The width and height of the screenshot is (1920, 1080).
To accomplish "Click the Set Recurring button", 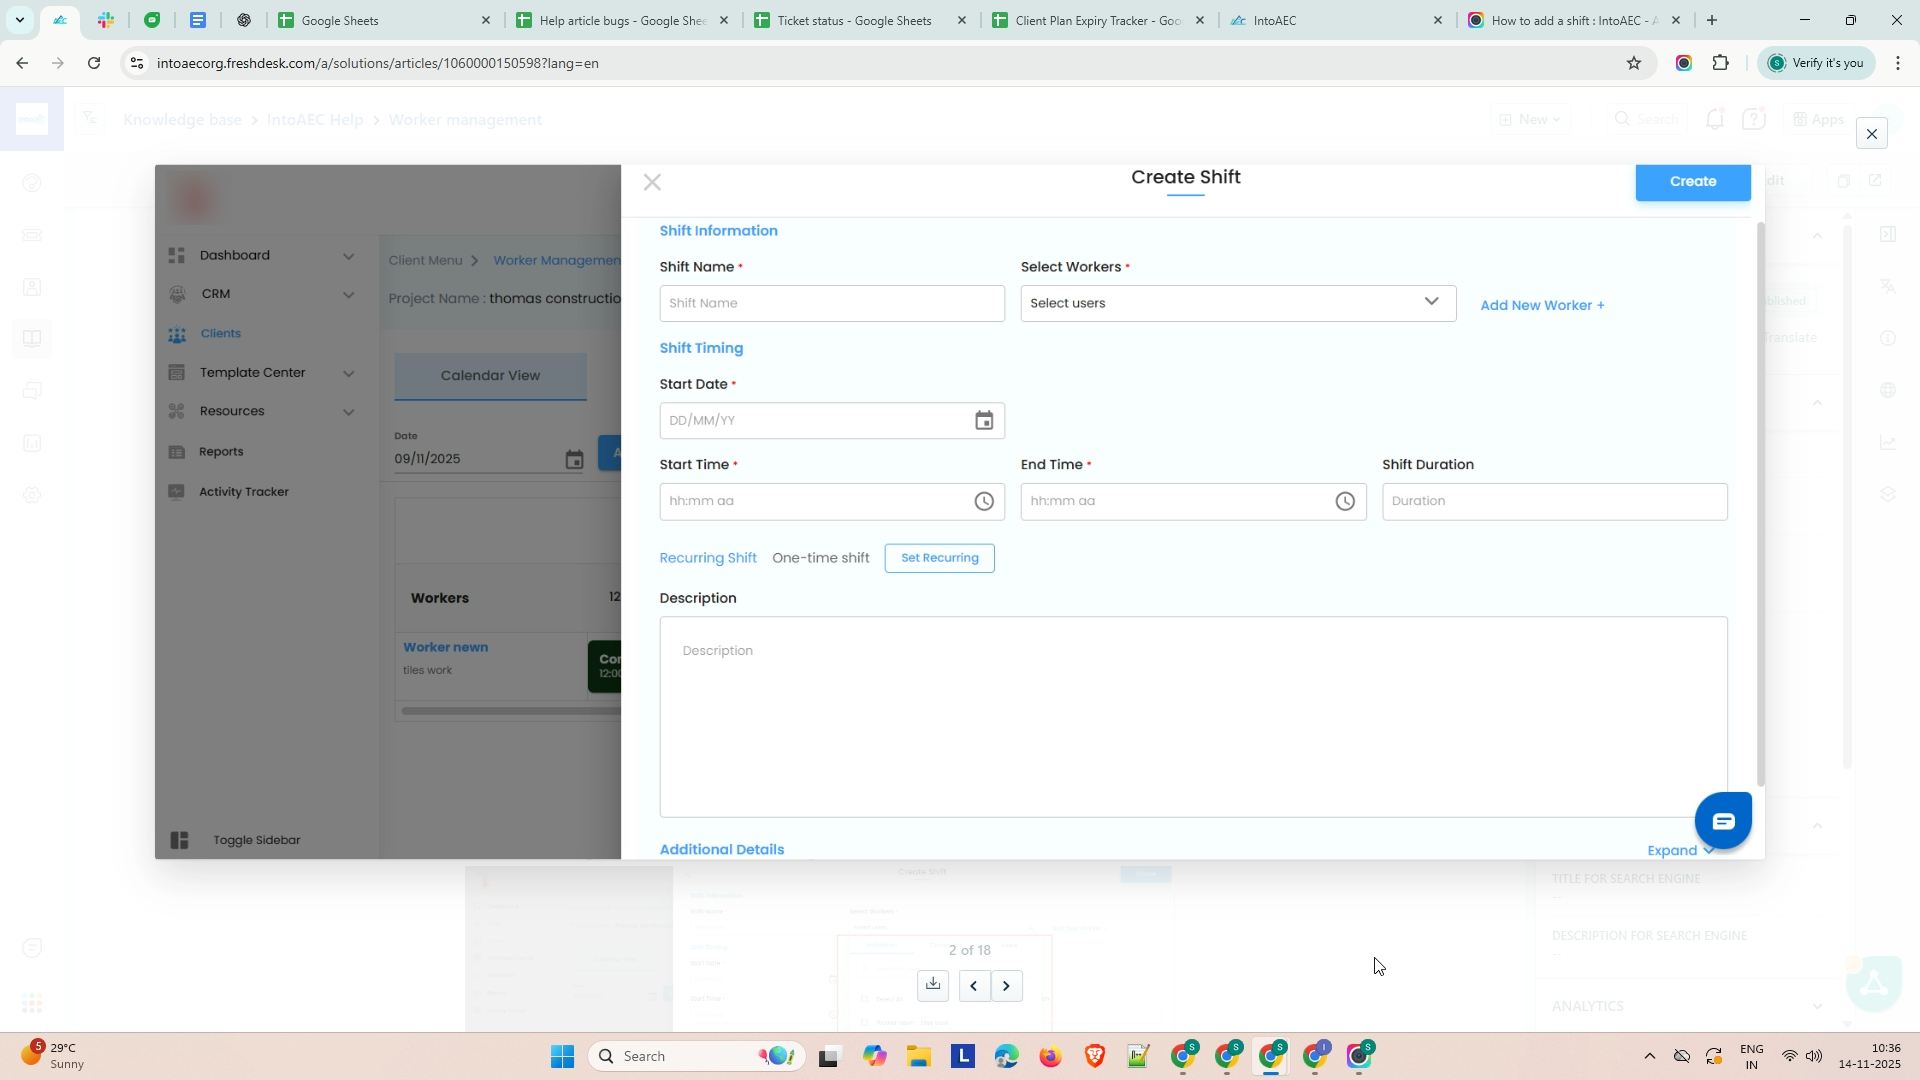I will coord(939,558).
